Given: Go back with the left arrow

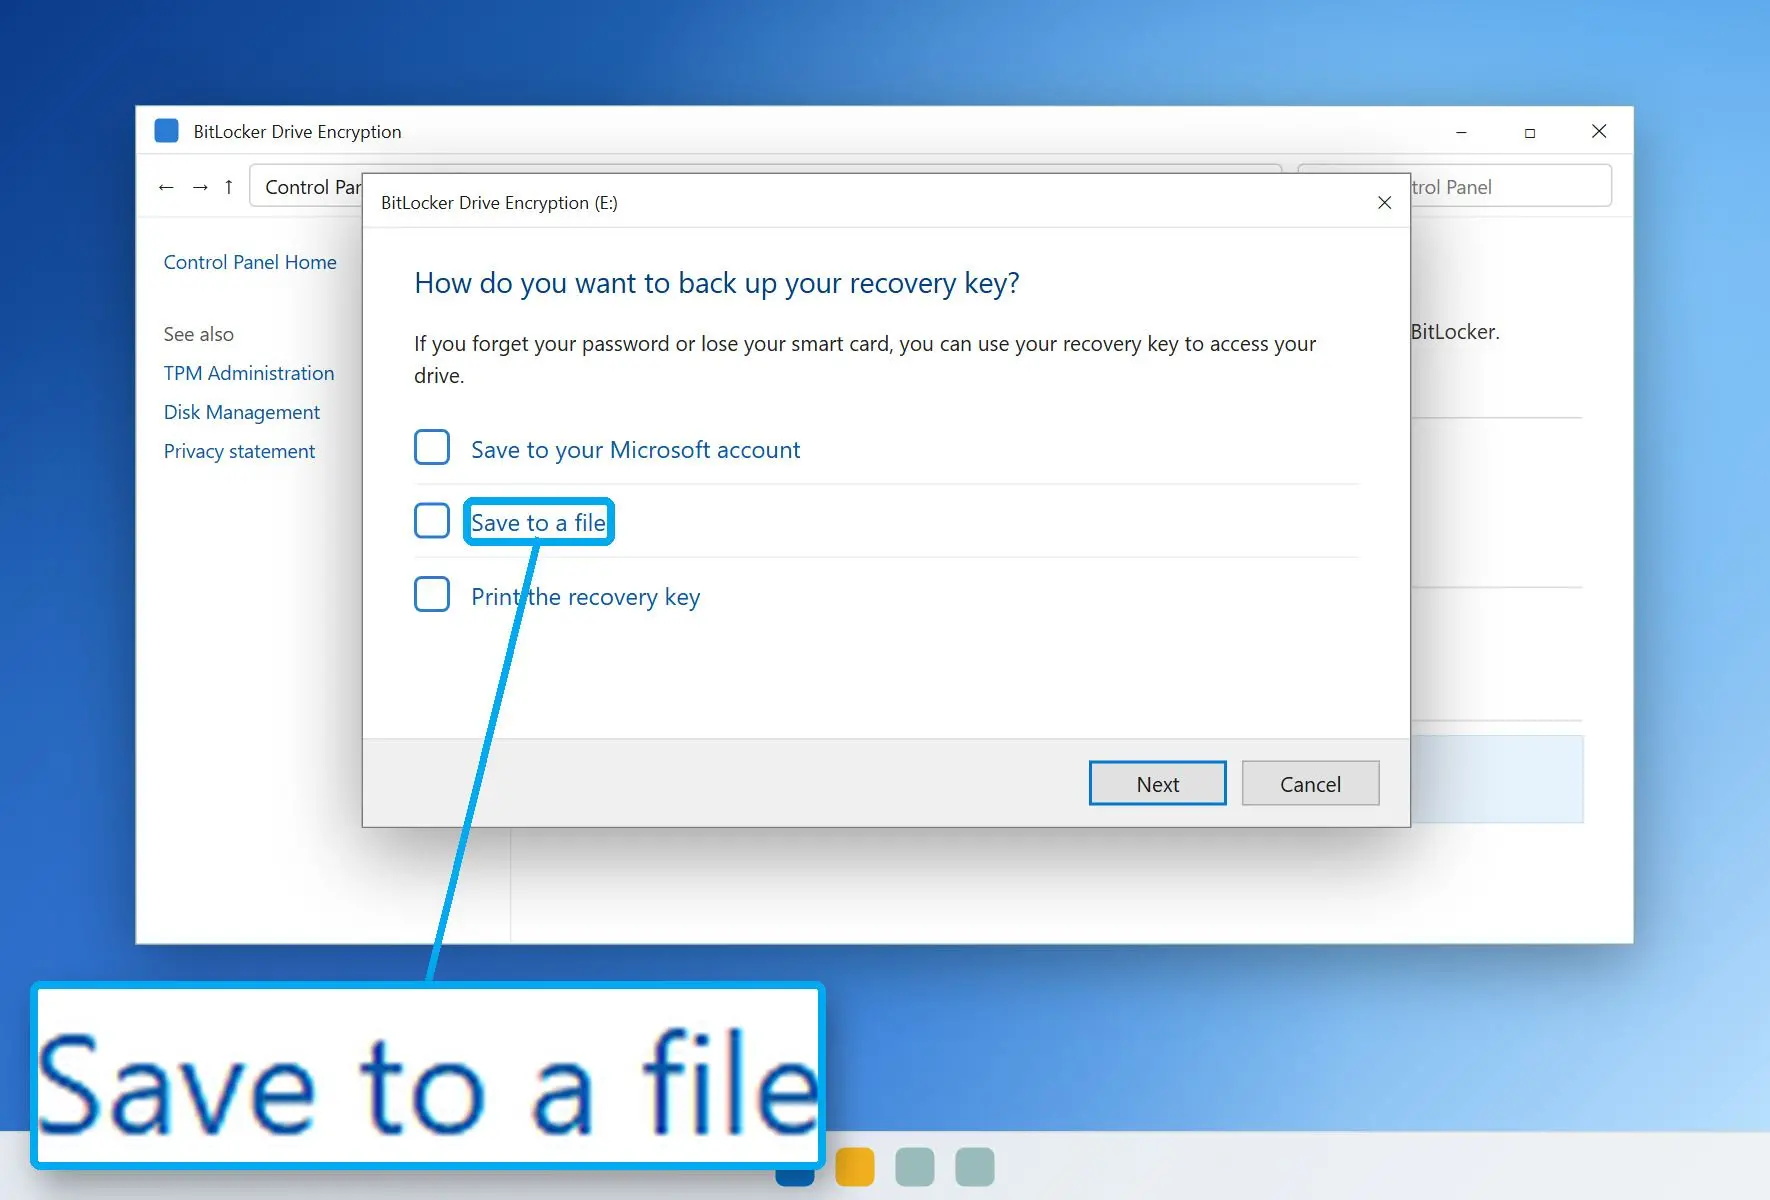Looking at the screenshot, I should (166, 187).
